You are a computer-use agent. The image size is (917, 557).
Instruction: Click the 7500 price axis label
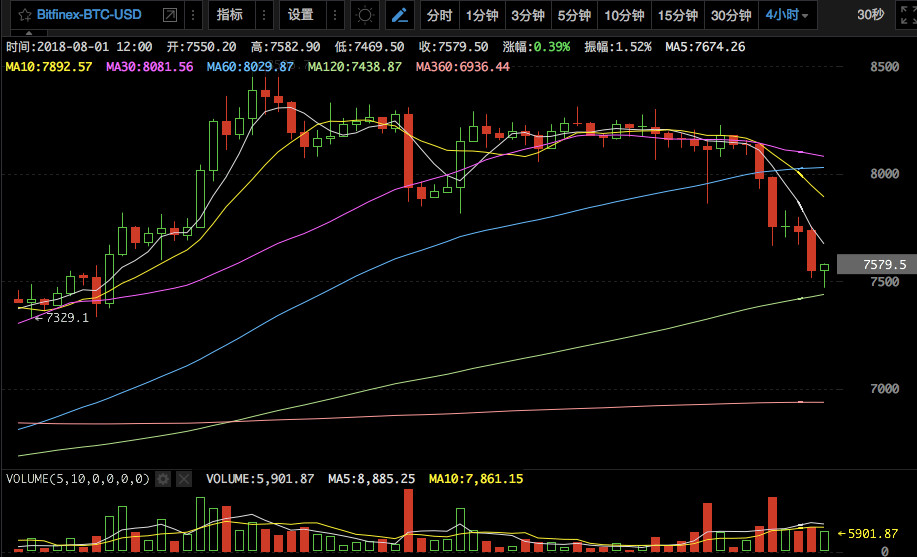tap(884, 281)
